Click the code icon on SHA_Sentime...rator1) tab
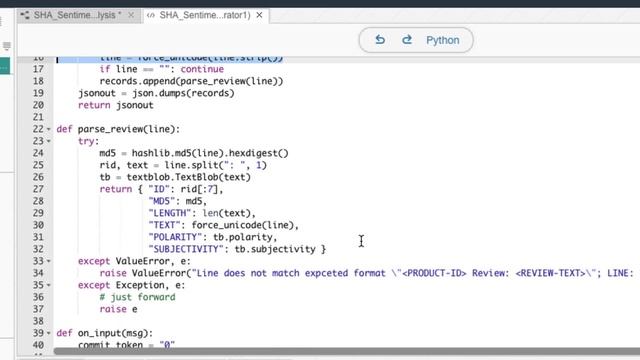Image resolution: width=640 pixels, height=360 pixels. click(151, 16)
